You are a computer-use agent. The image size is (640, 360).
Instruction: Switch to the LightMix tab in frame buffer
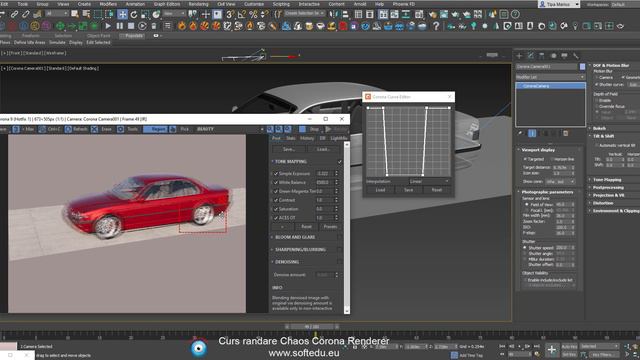pyautogui.click(x=339, y=138)
